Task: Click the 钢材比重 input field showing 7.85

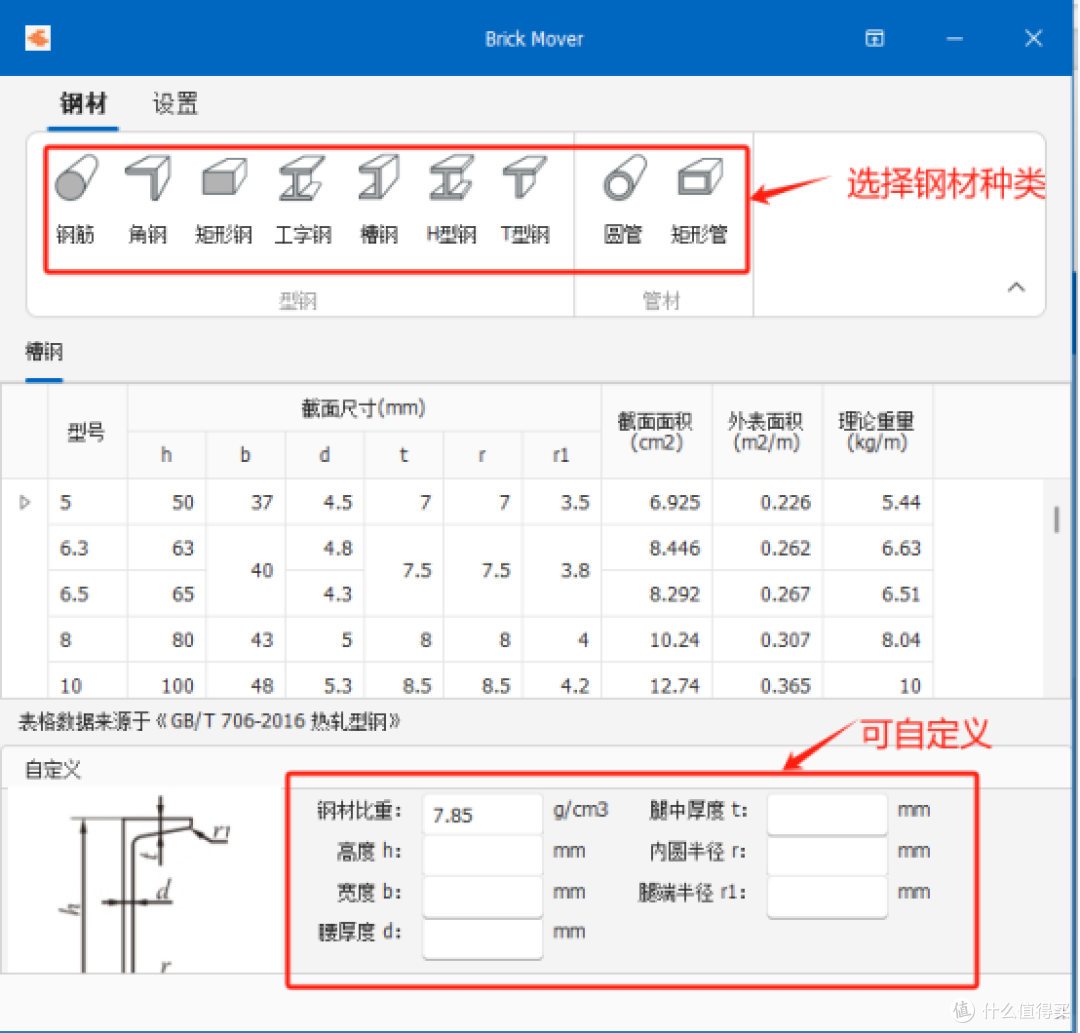Action: click(x=482, y=814)
